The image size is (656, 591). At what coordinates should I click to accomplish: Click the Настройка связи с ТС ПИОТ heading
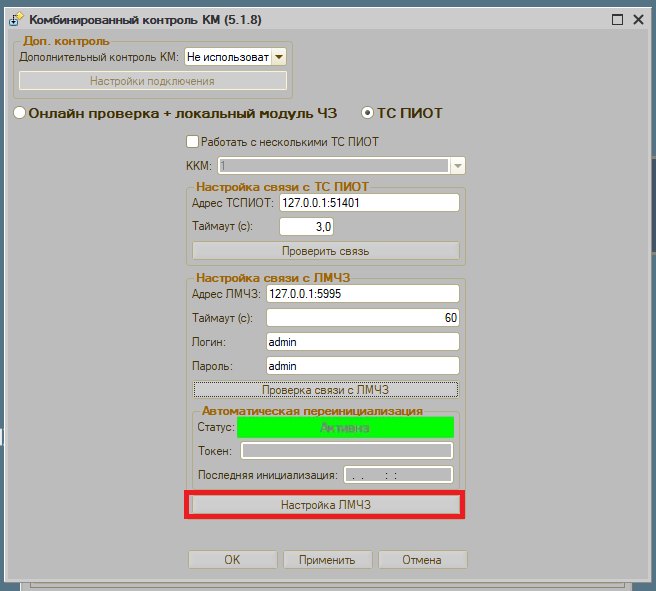click(282, 187)
